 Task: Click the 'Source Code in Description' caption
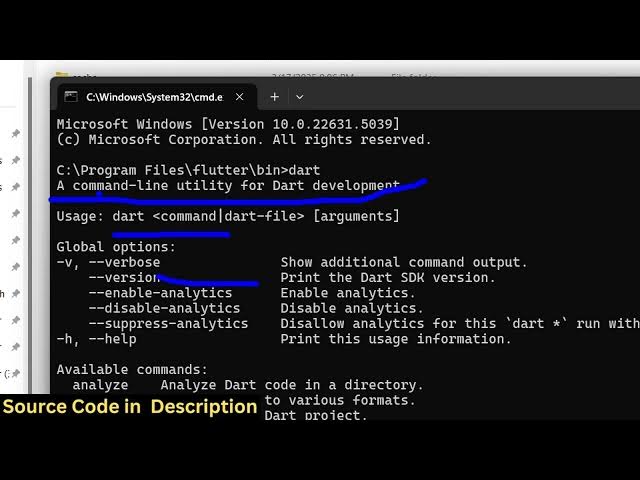tap(130, 407)
